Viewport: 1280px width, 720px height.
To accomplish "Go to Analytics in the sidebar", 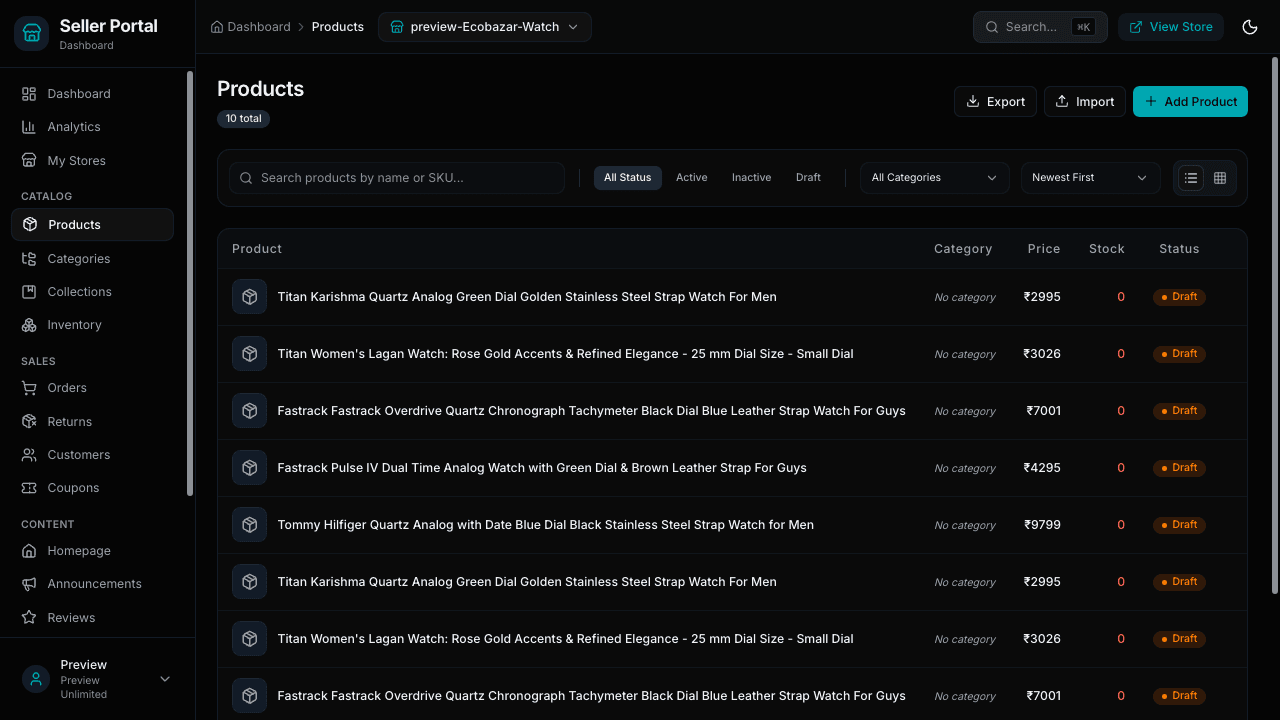I will (x=93, y=127).
